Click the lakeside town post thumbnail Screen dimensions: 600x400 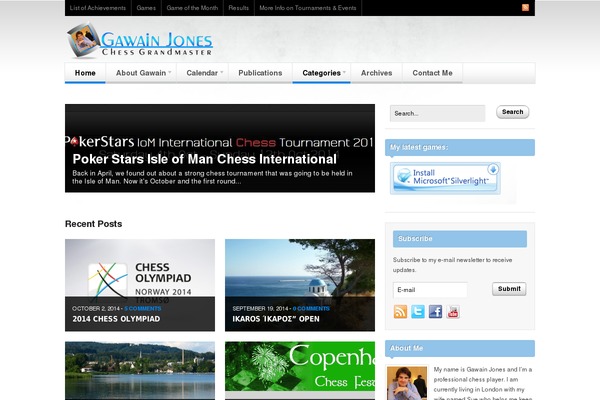tap(140, 371)
